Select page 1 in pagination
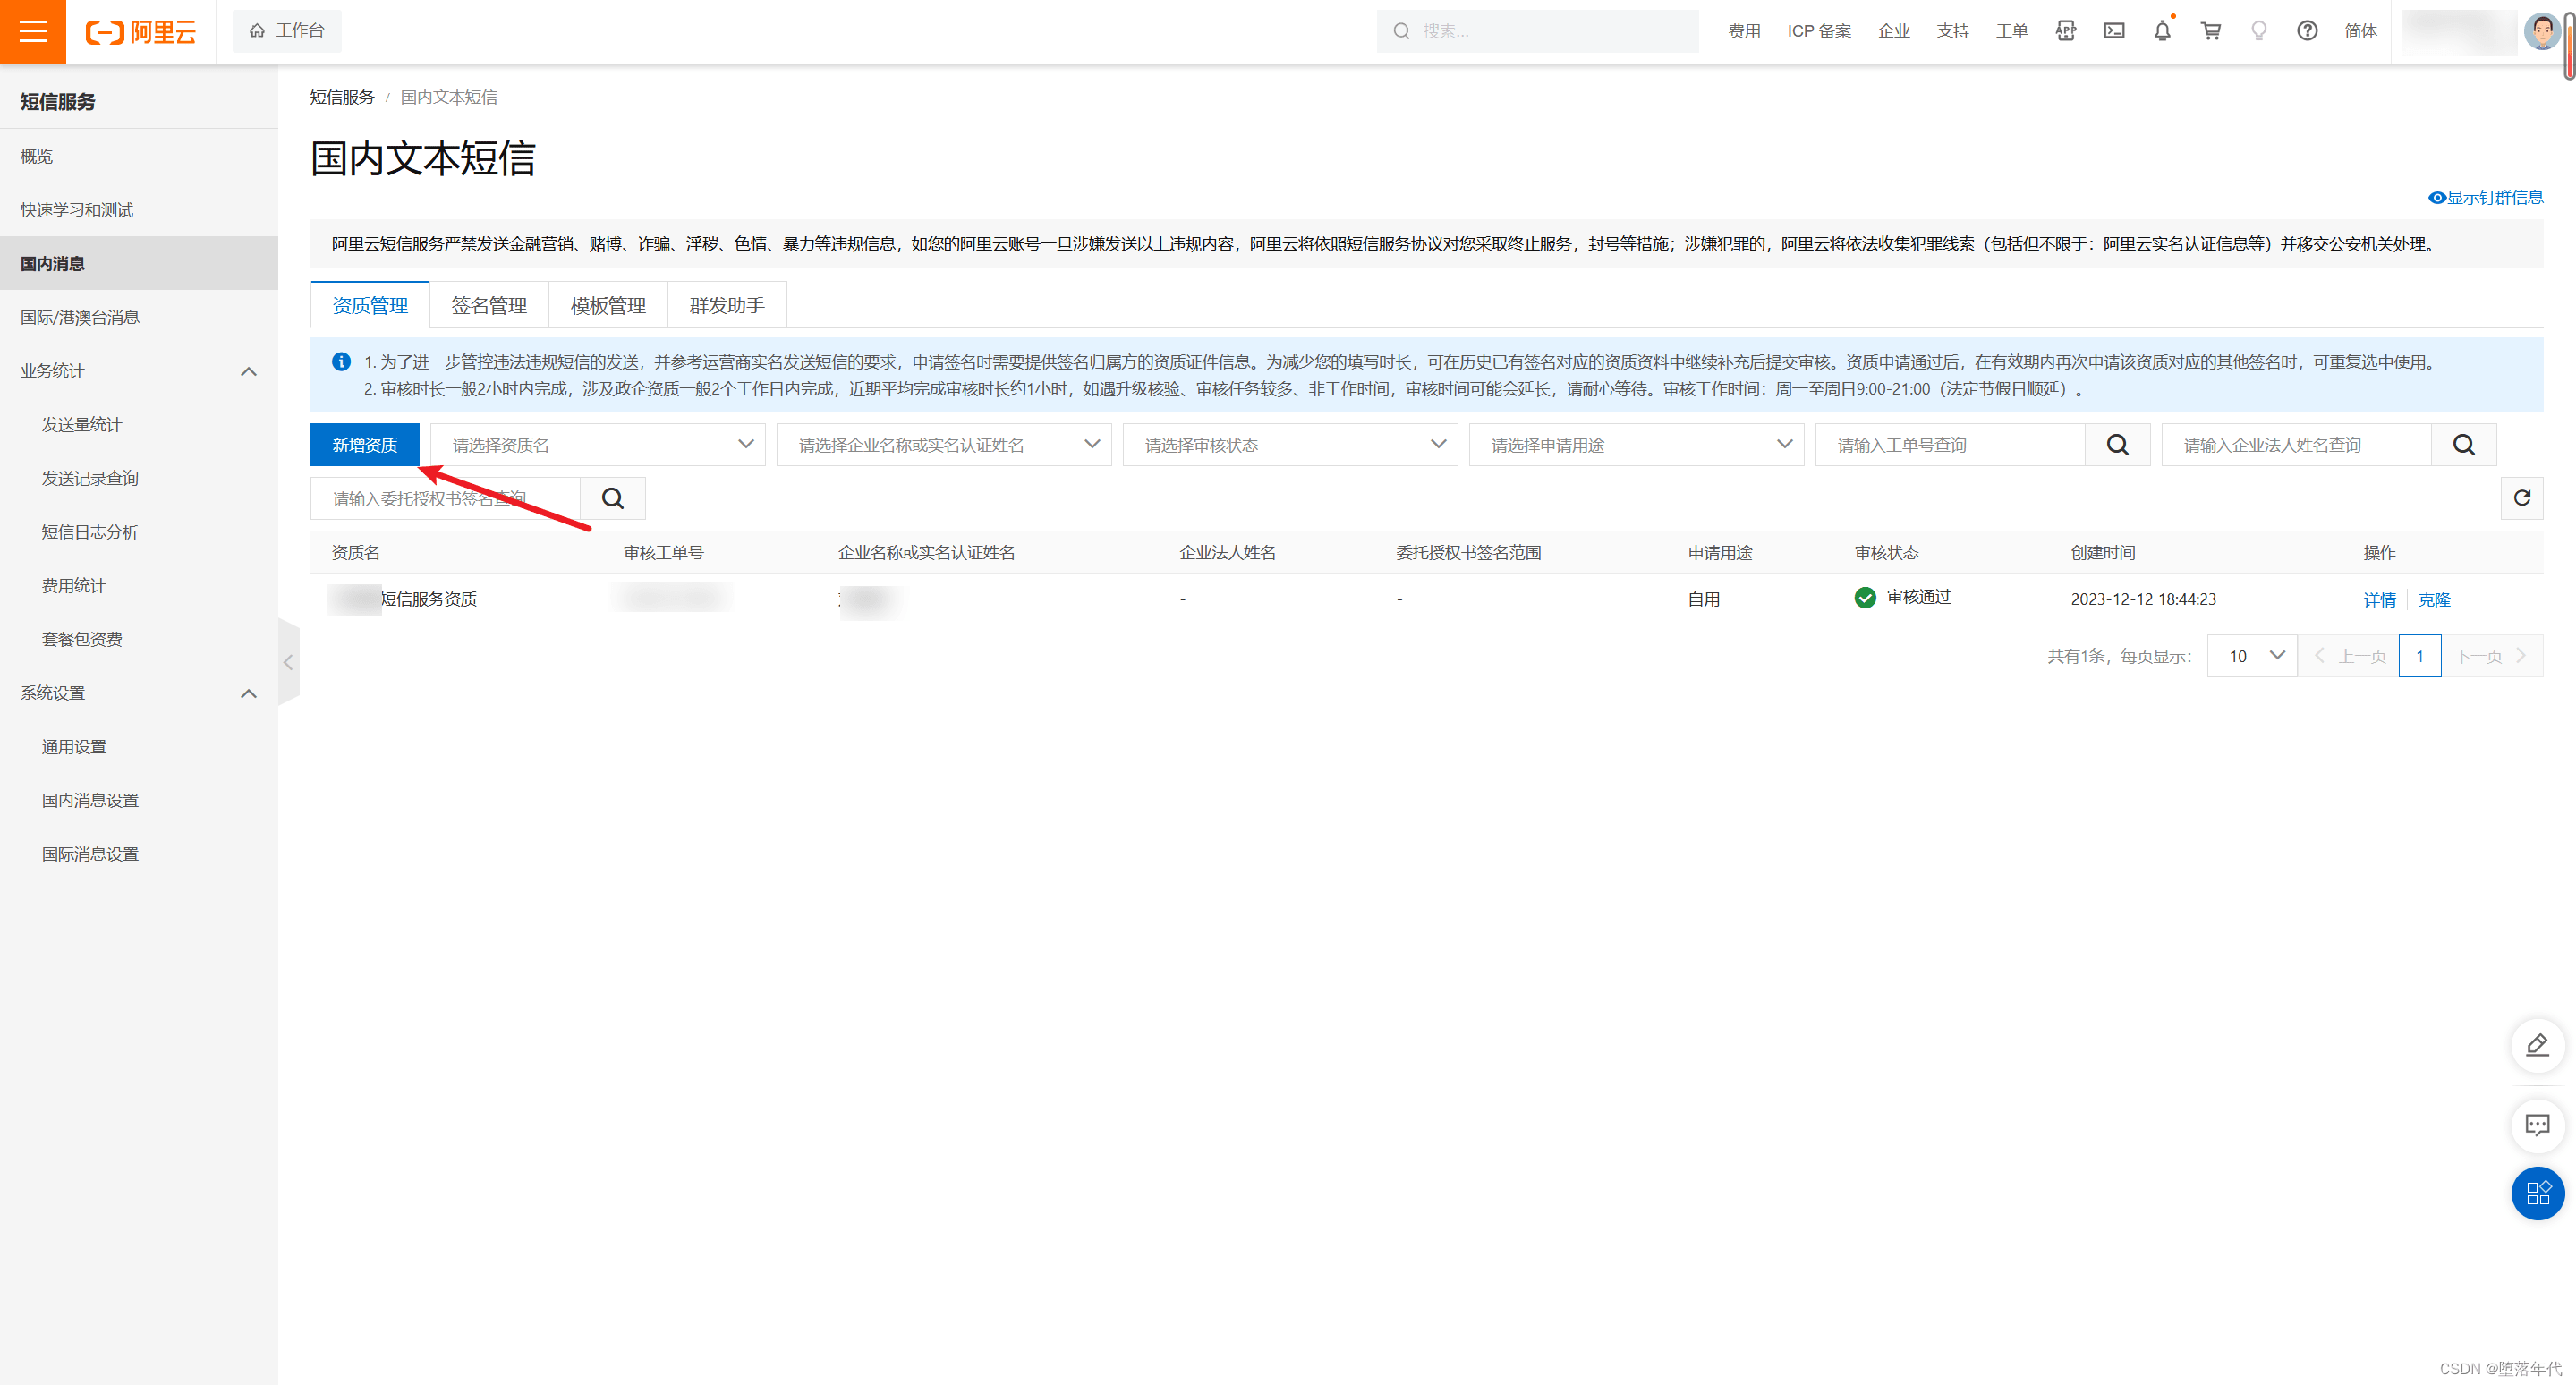Viewport: 2576px width, 1385px height. point(2420,656)
